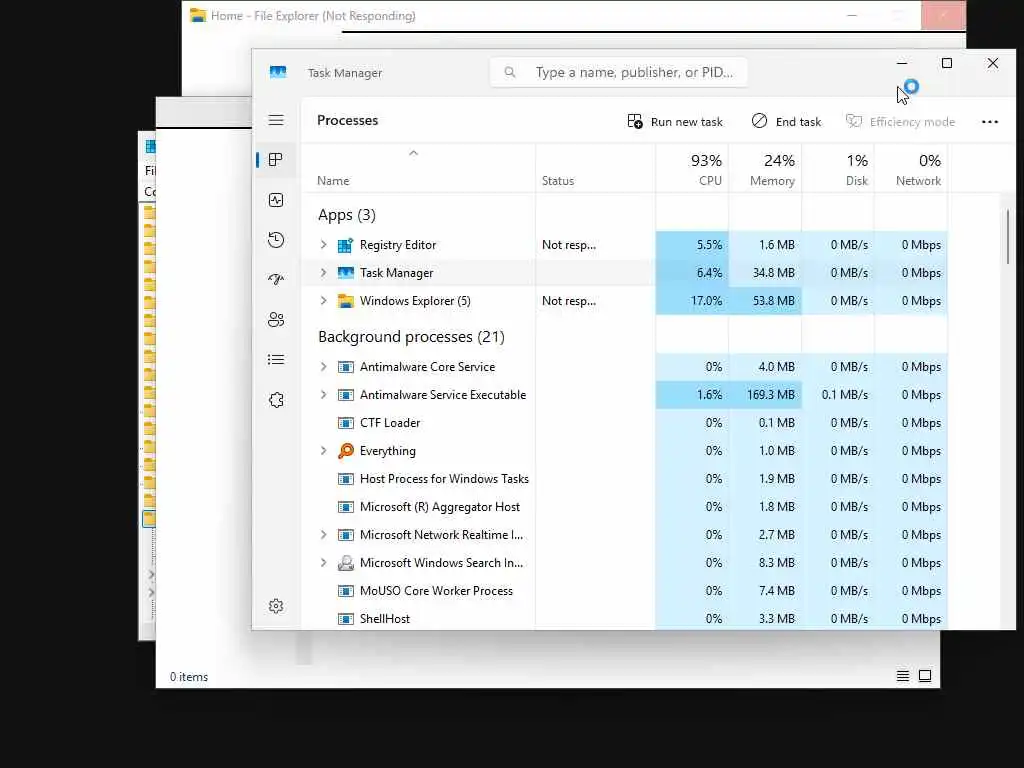This screenshot has width=1024, height=768.
Task: Click File Explorer title bar folder icon
Action: click(x=198, y=15)
